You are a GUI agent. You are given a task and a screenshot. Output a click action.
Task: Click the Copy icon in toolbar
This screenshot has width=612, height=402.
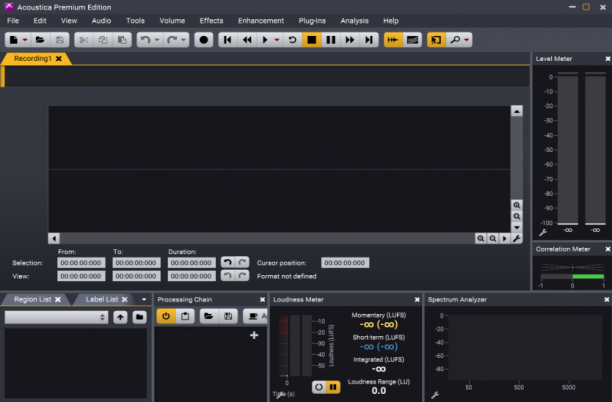[x=103, y=40]
